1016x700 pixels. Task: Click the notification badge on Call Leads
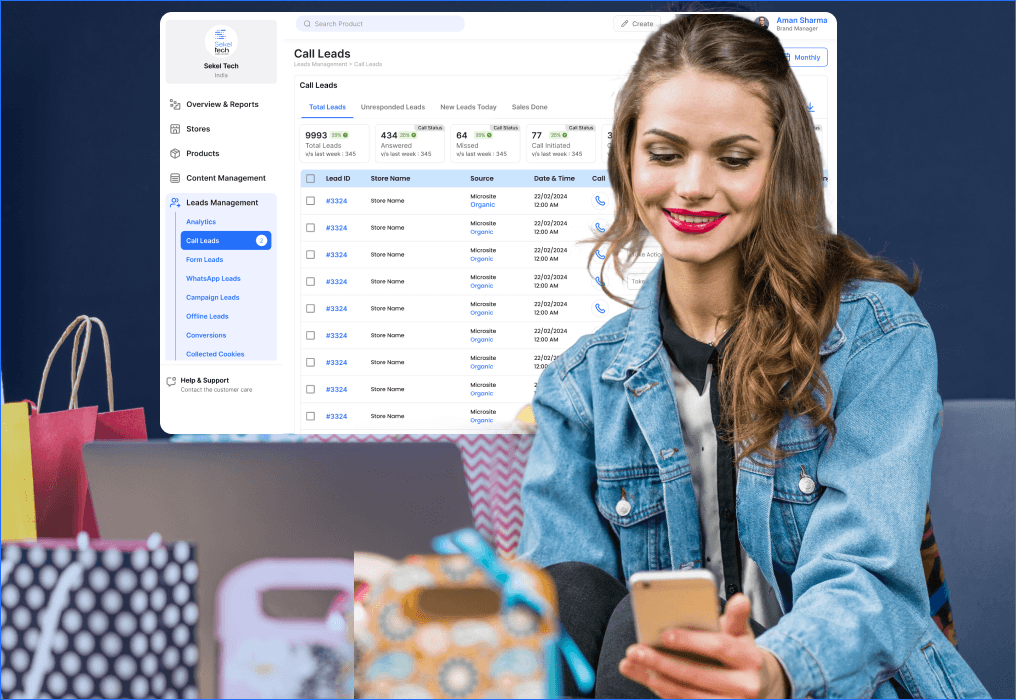pyautogui.click(x=261, y=240)
